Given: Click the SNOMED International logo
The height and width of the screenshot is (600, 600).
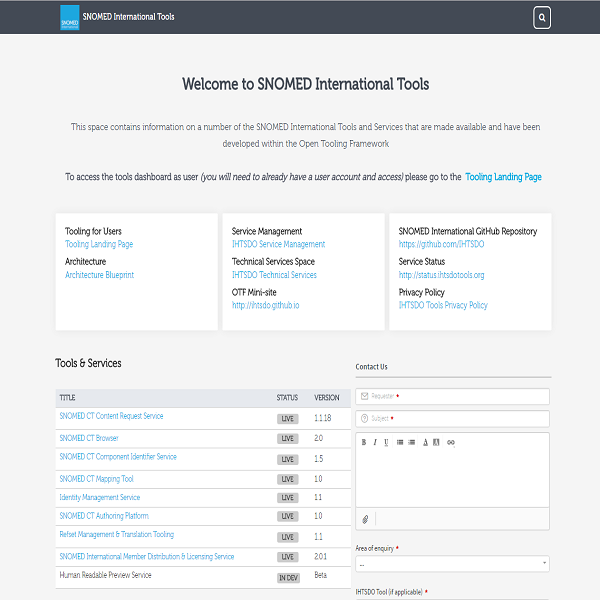Looking at the screenshot, I should (x=70, y=17).
